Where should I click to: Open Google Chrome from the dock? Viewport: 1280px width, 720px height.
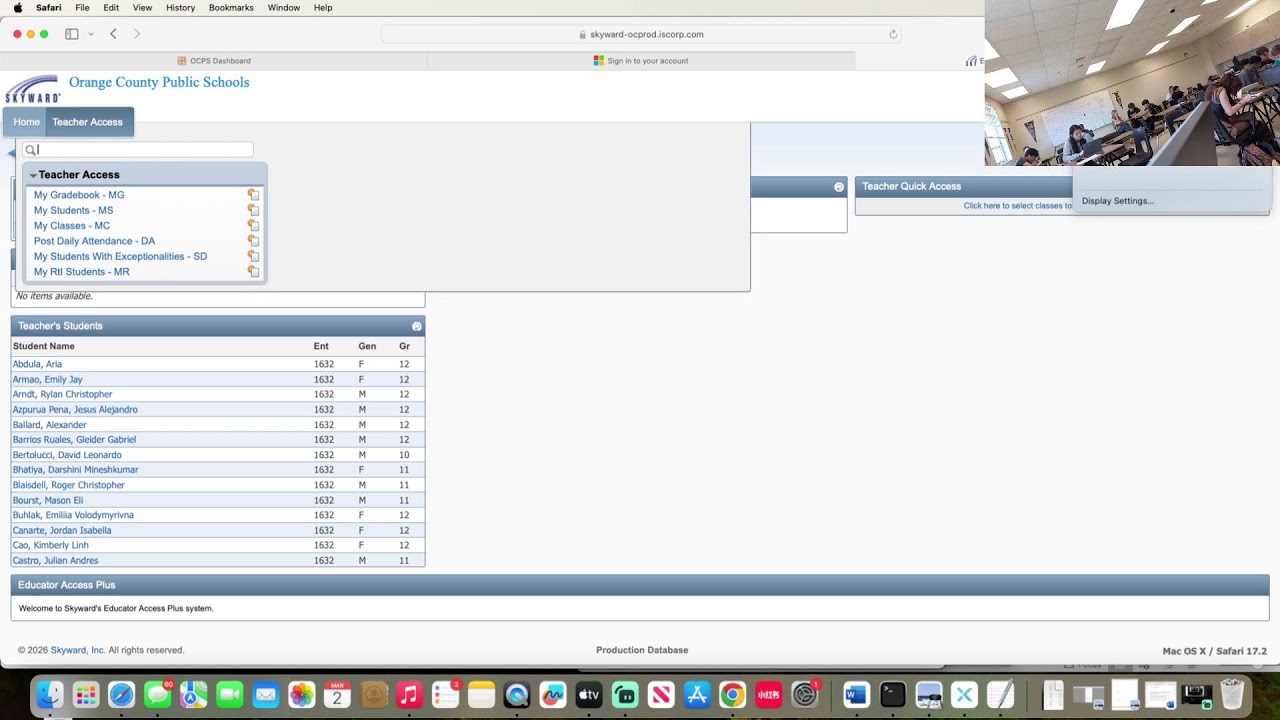[733, 694]
